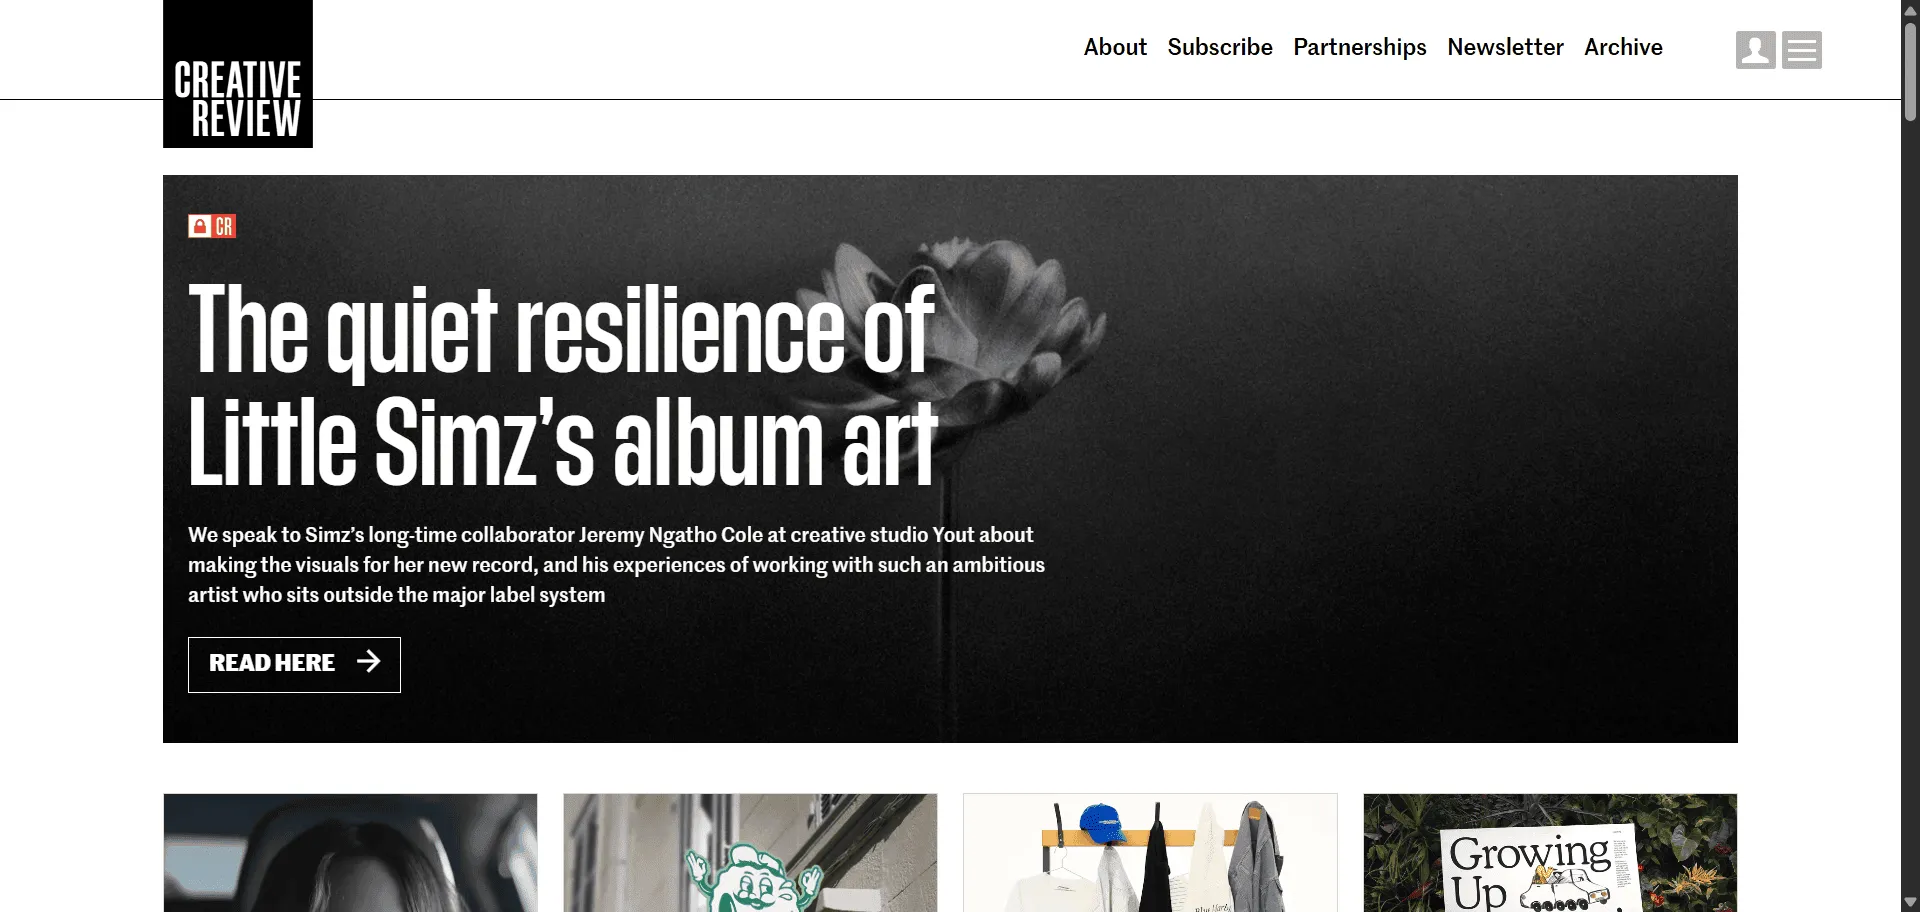The width and height of the screenshot is (1920, 912).
Task: Open the Newsletter link
Action: [1505, 47]
